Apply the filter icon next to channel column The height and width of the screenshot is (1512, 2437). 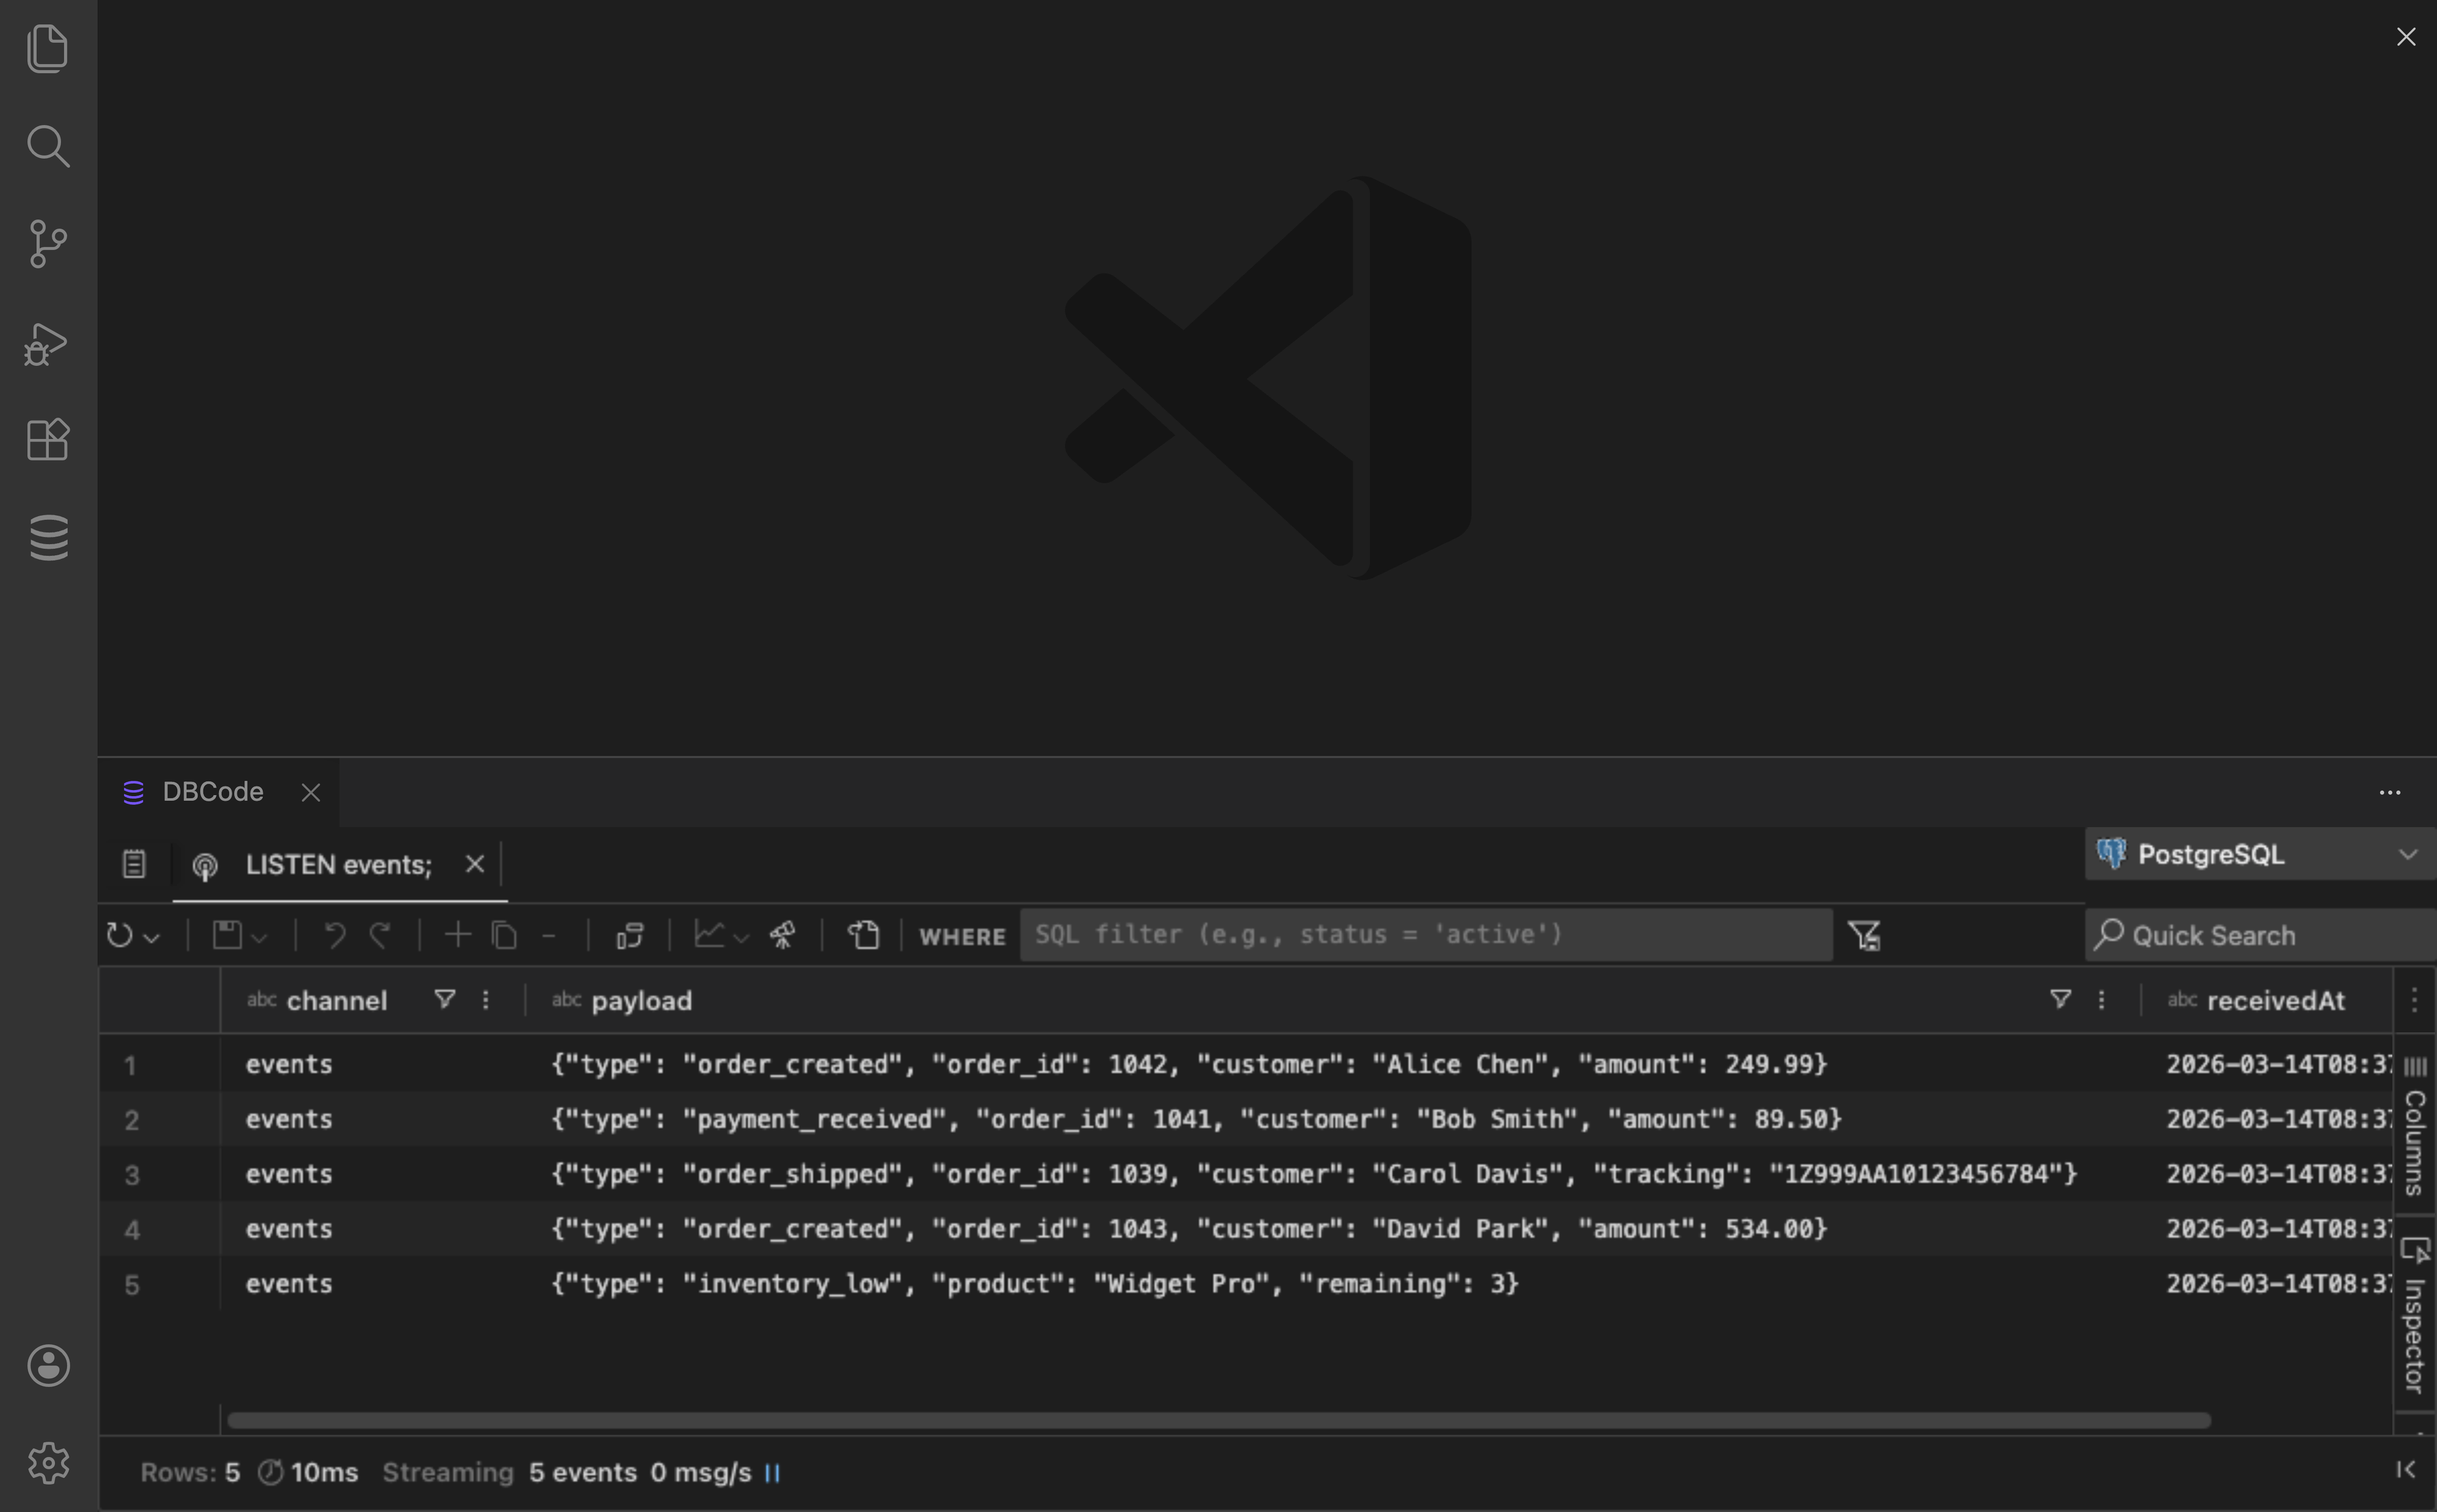pos(444,999)
